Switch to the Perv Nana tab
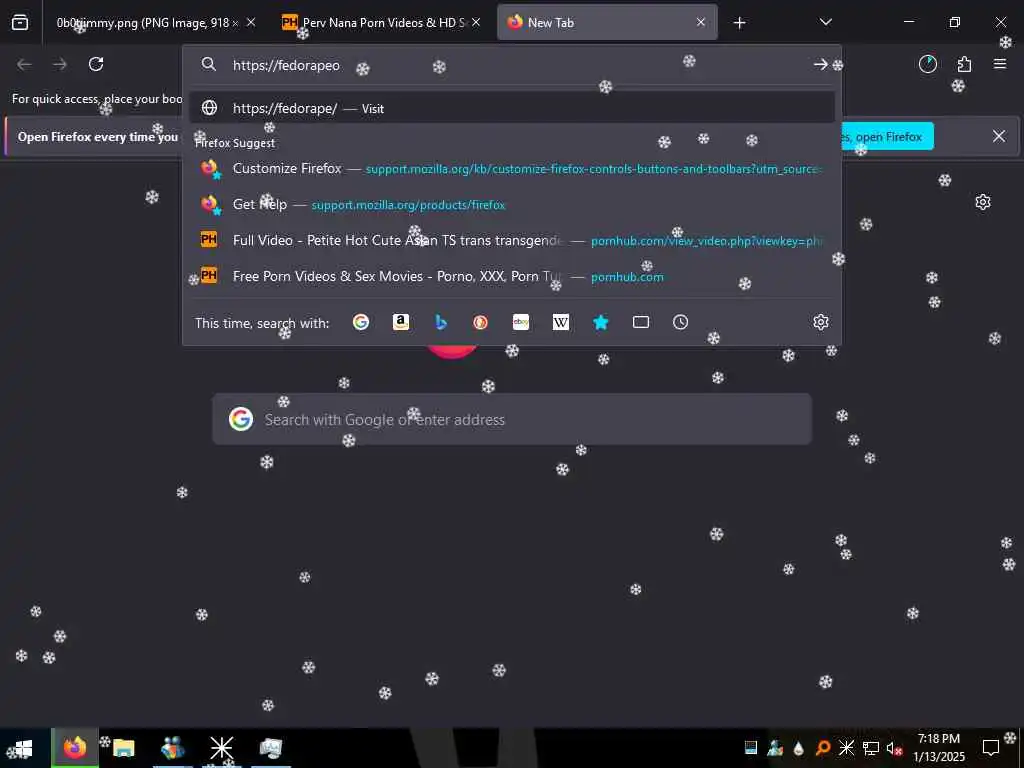 click(382, 22)
